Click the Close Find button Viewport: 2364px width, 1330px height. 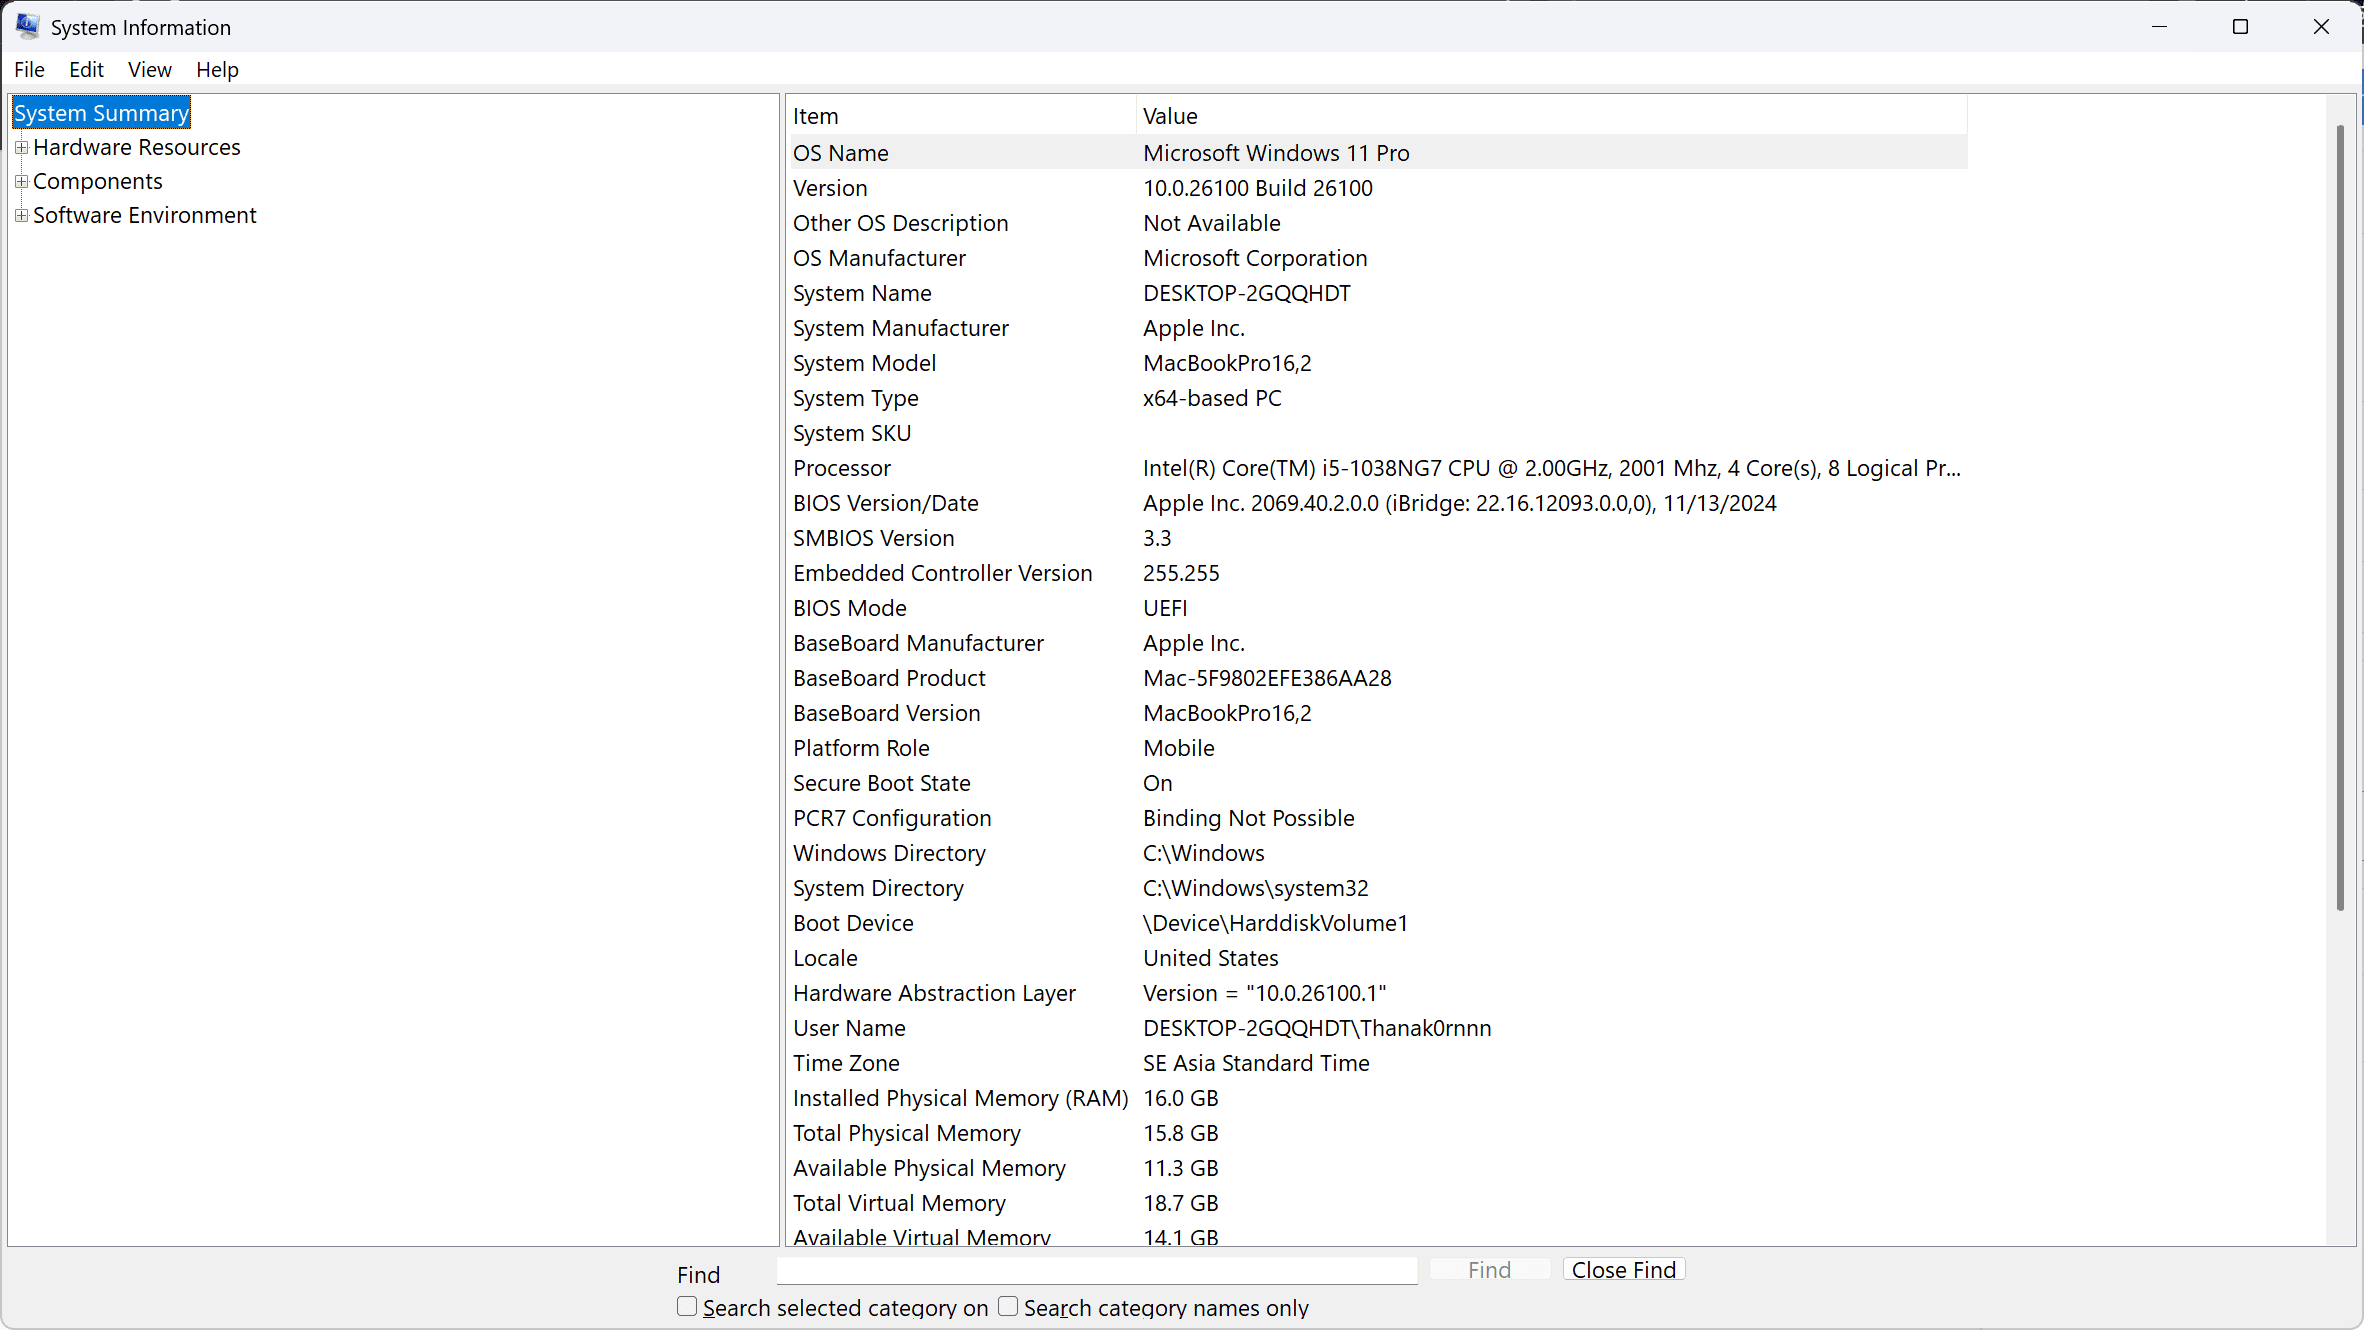point(1623,1270)
